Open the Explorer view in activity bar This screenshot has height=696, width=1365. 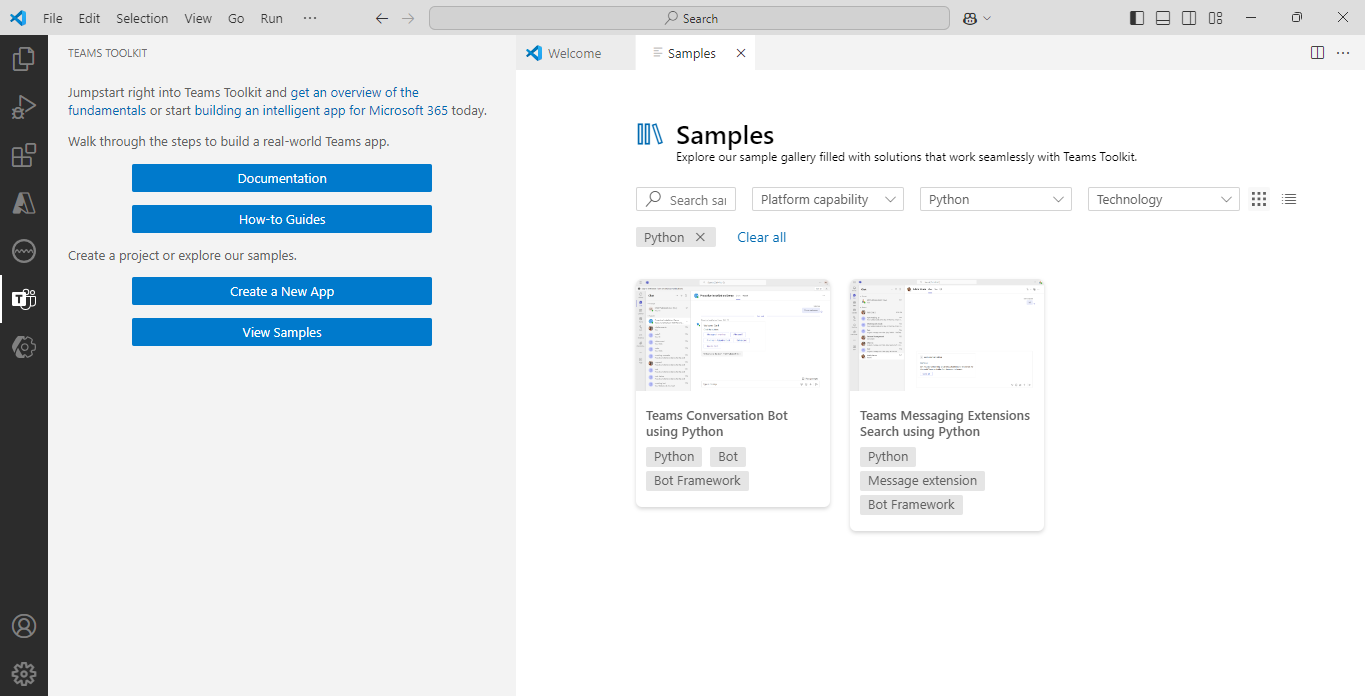(x=23, y=59)
